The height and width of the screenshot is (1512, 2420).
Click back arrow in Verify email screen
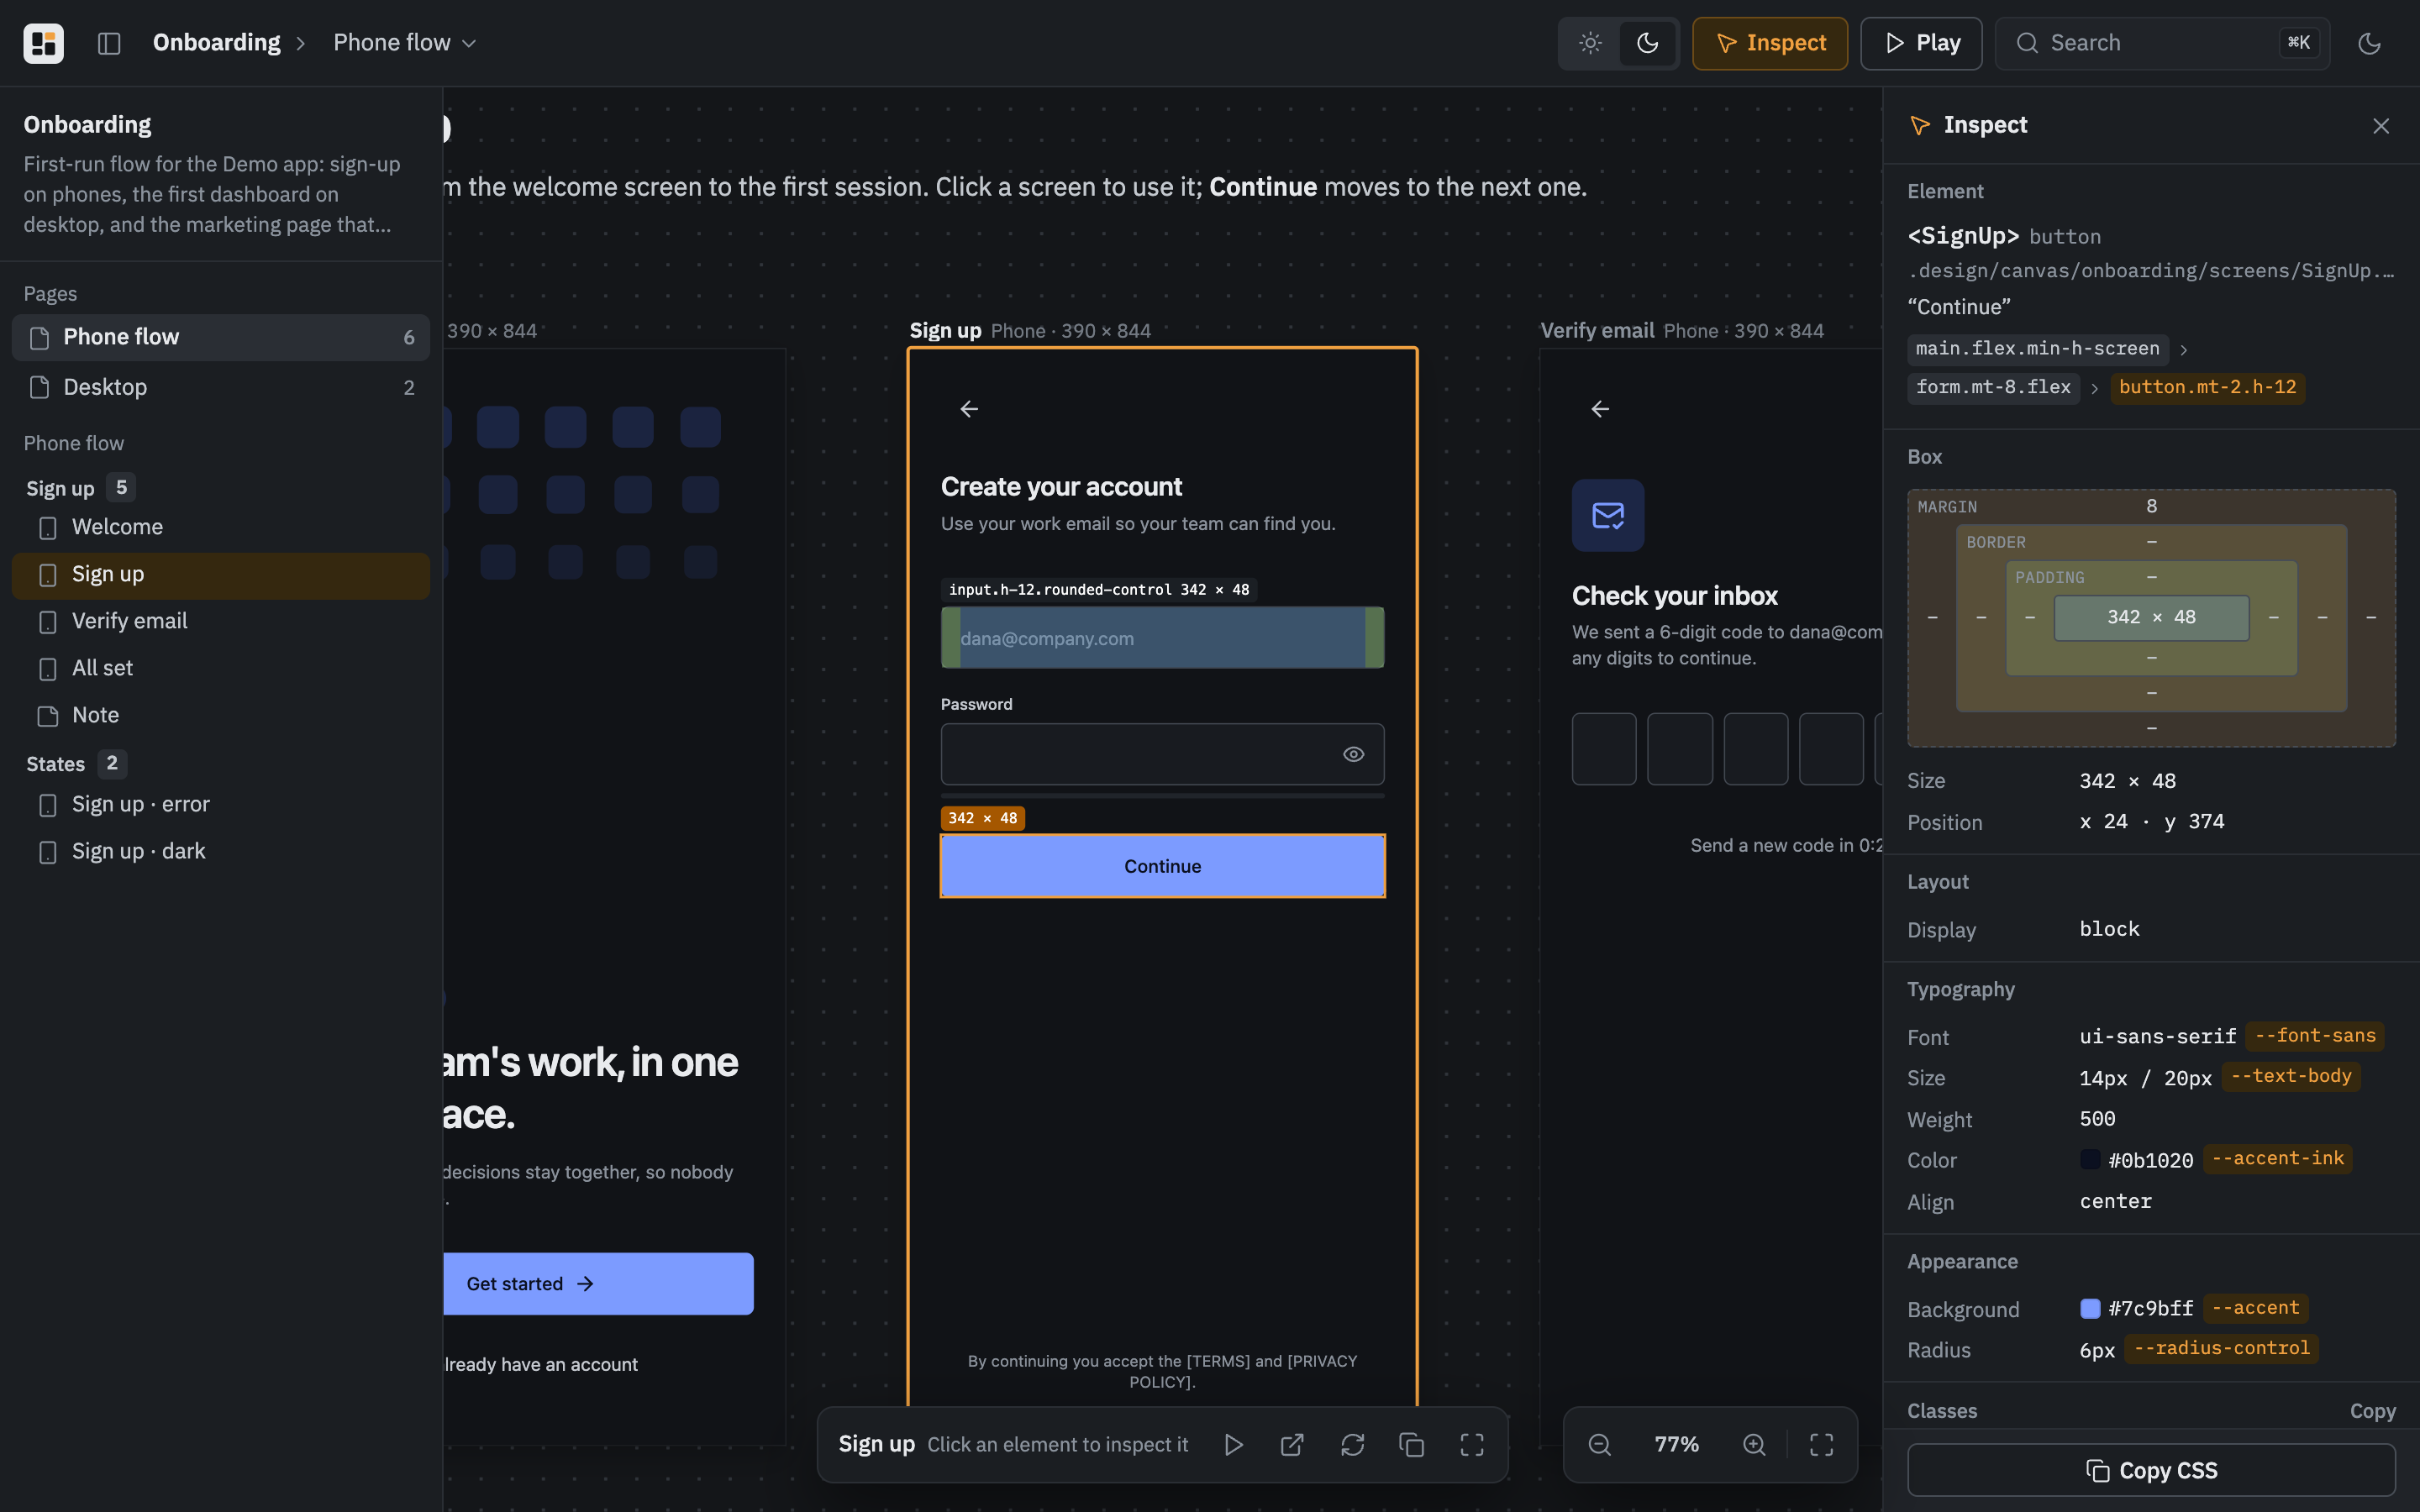pyautogui.click(x=1600, y=409)
